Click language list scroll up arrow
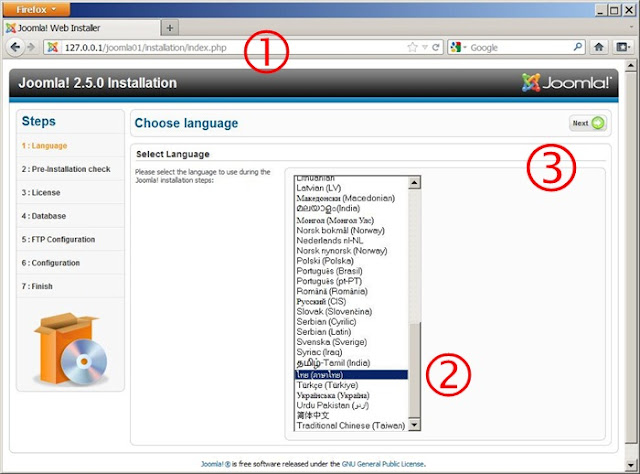Viewport: 640px width, 474px height. (414, 182)
